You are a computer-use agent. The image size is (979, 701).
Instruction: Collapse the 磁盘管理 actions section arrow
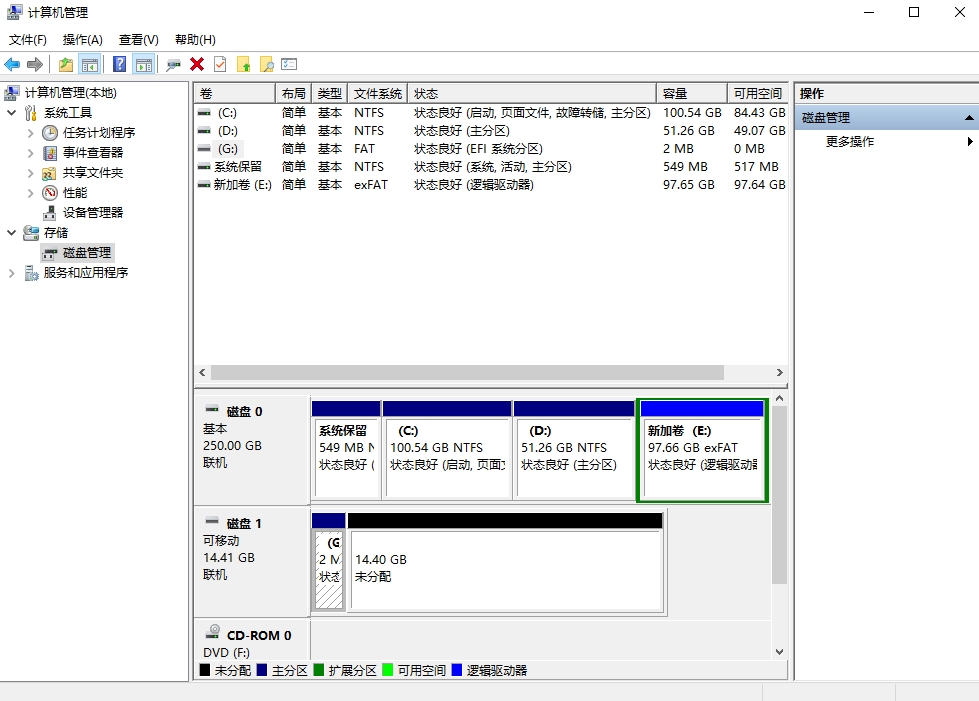[968, 117]
